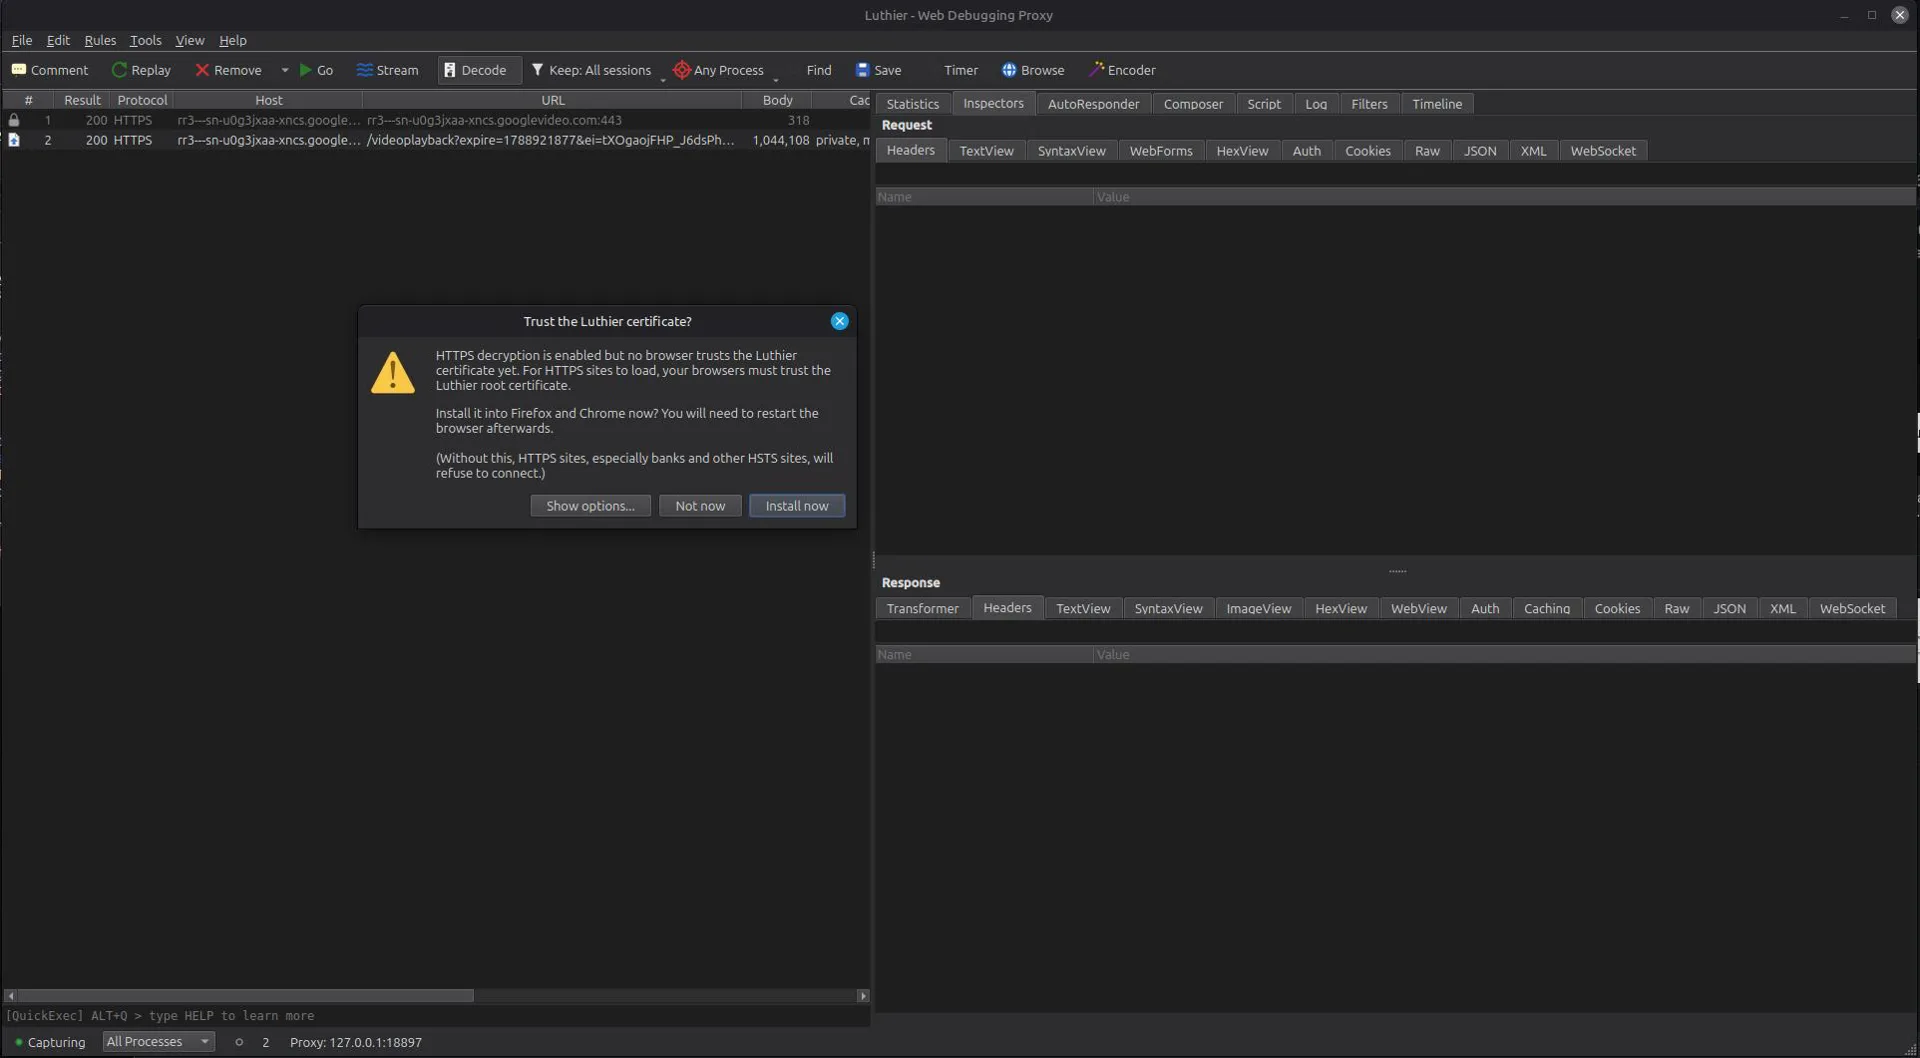Click the Install now button
1920x1058 pixels.
[797, 506]
